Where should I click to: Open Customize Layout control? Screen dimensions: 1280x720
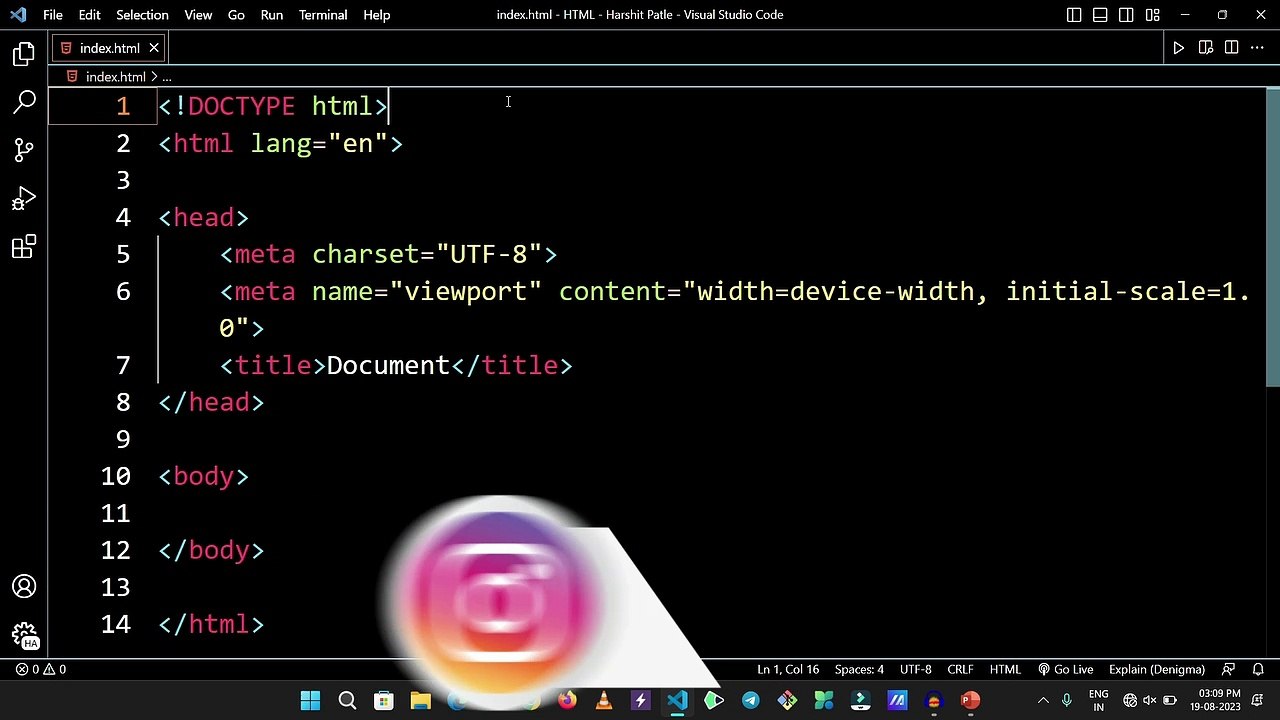point(1152,15)
